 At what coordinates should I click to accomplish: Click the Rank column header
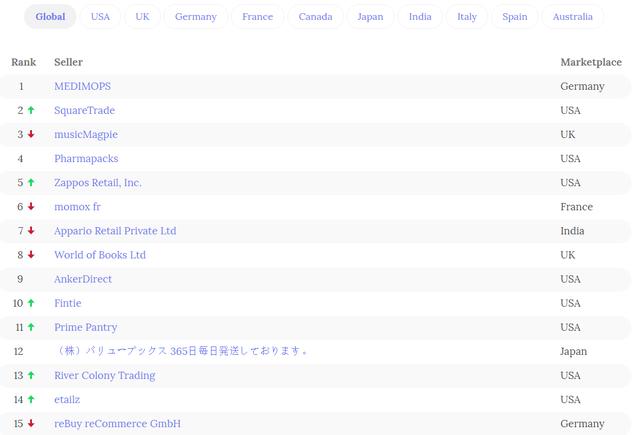point(24,62)
